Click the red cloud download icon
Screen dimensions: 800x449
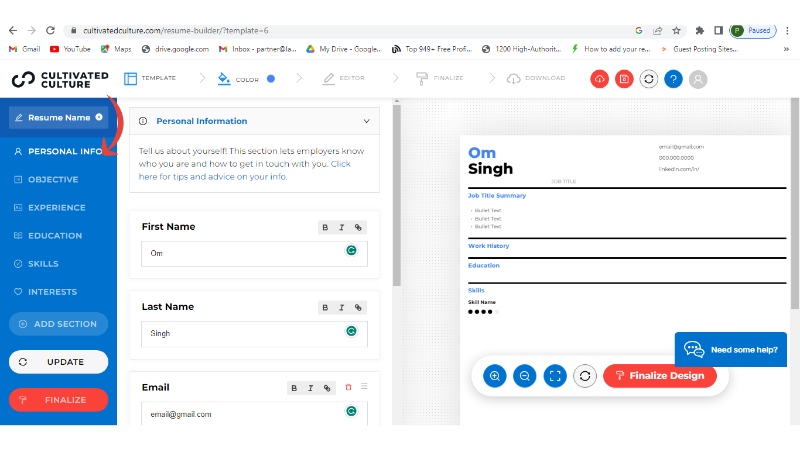(600, 78)
